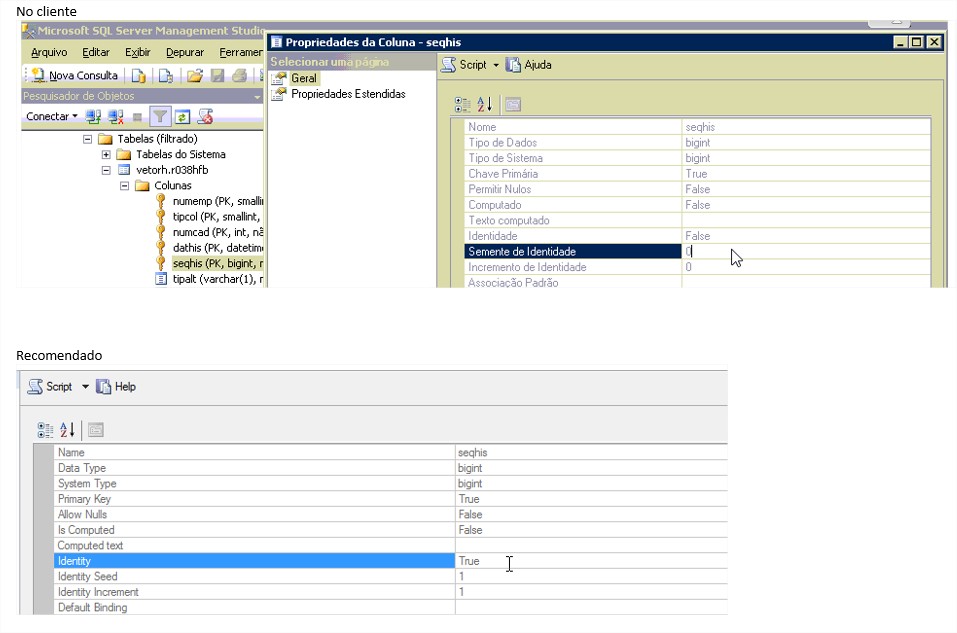Viewport: 957px width, 633px height.
Task: Collapse the Tabelas (filtrado) tree node
Action: [88, 139]
